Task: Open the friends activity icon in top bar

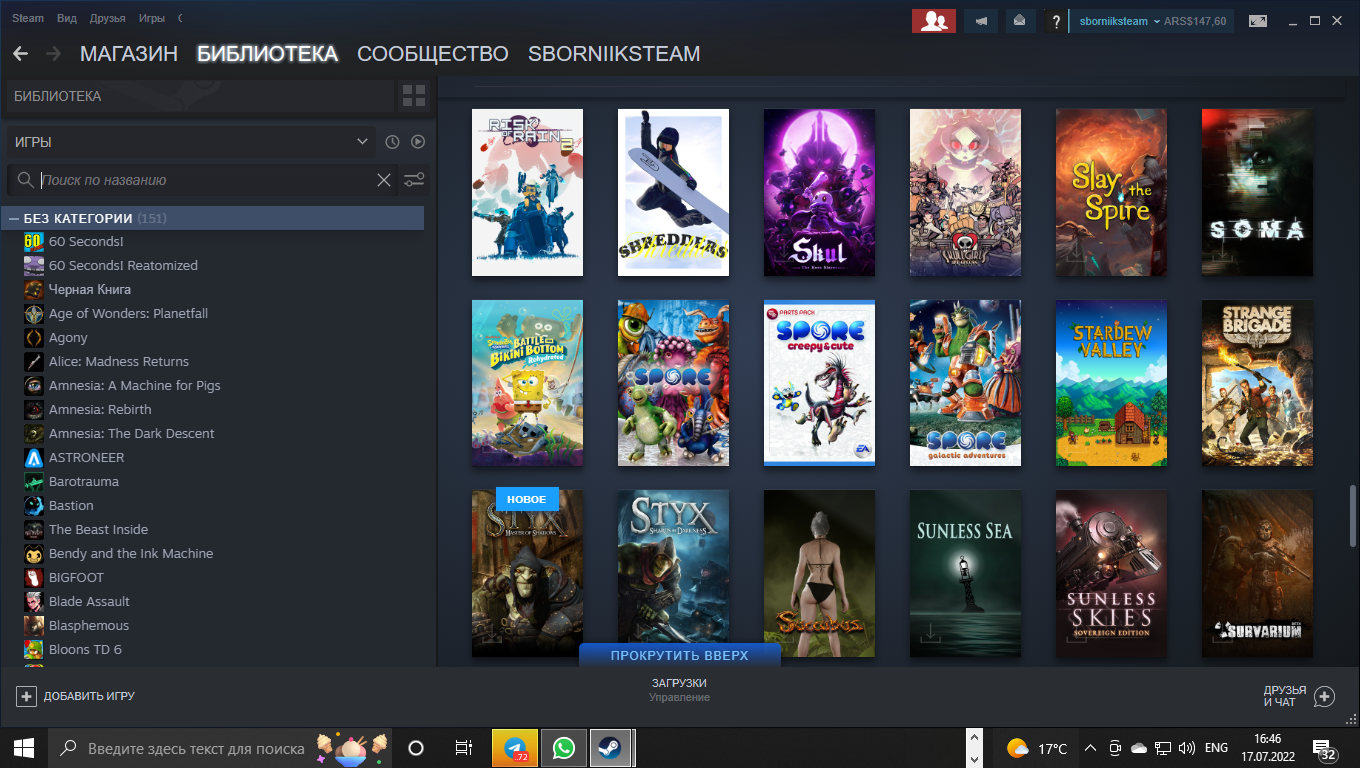Action: coord(934,21)
